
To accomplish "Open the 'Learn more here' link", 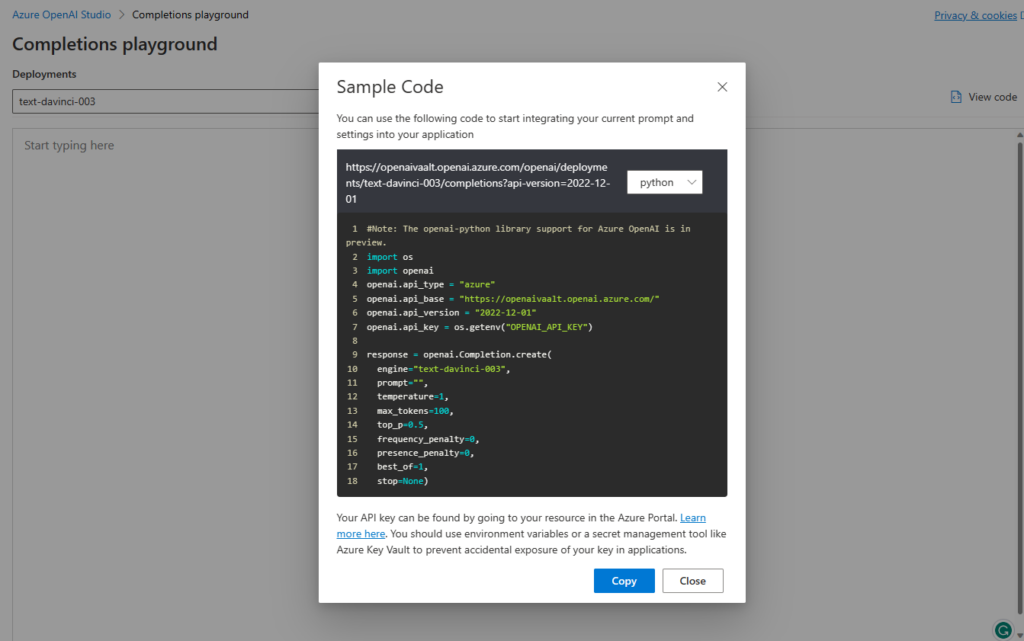I will tap(693, 518).
